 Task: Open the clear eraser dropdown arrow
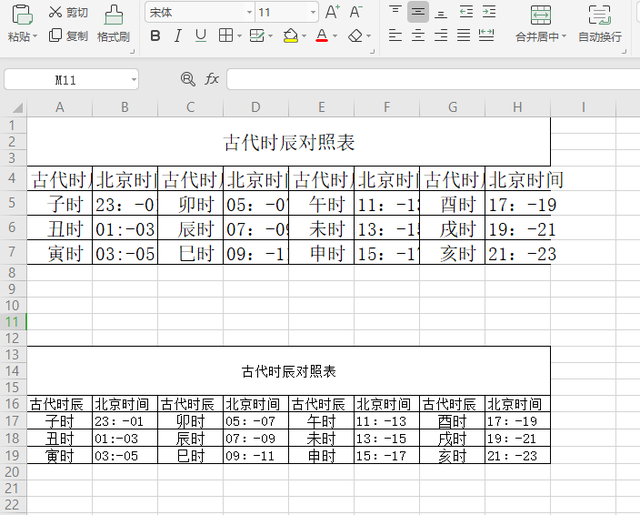coord(369,36)
